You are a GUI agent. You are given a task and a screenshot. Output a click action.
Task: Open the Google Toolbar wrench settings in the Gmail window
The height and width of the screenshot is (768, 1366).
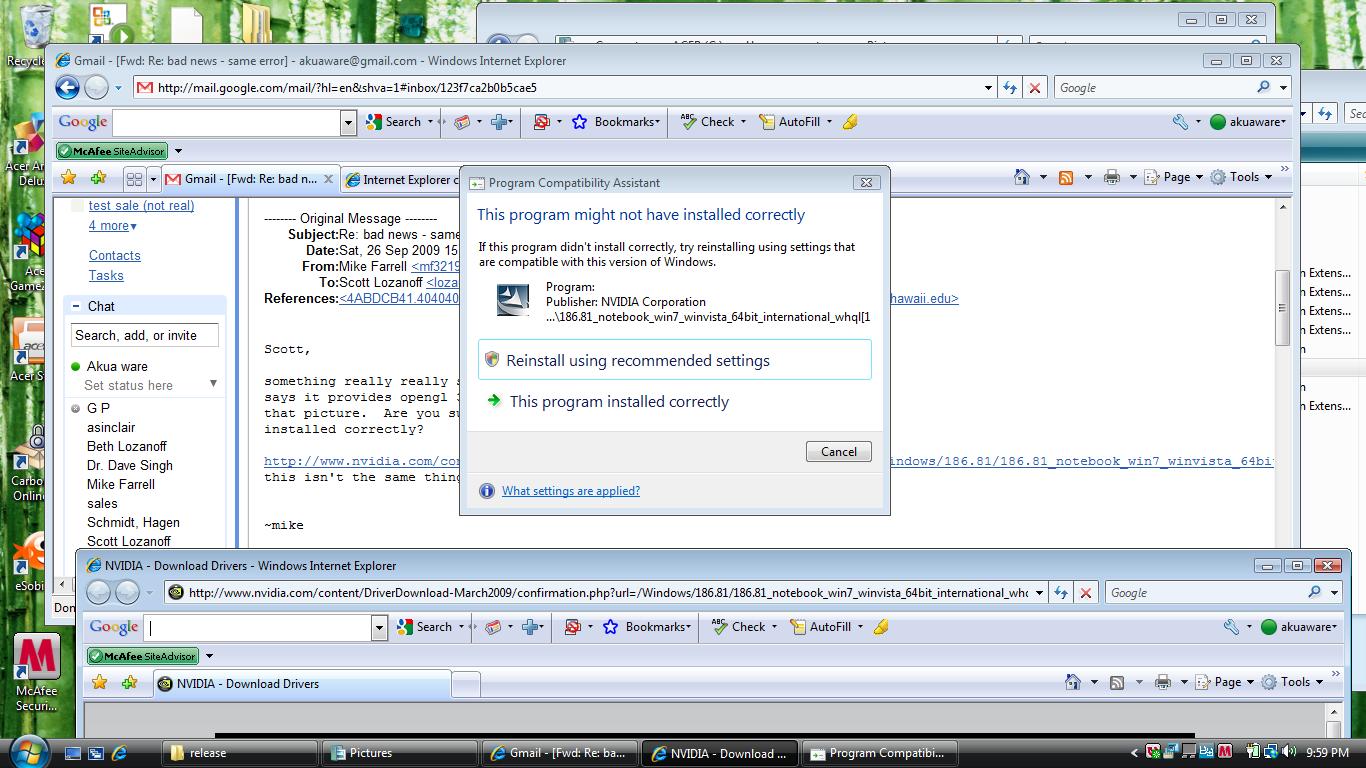coord(1180,122)
